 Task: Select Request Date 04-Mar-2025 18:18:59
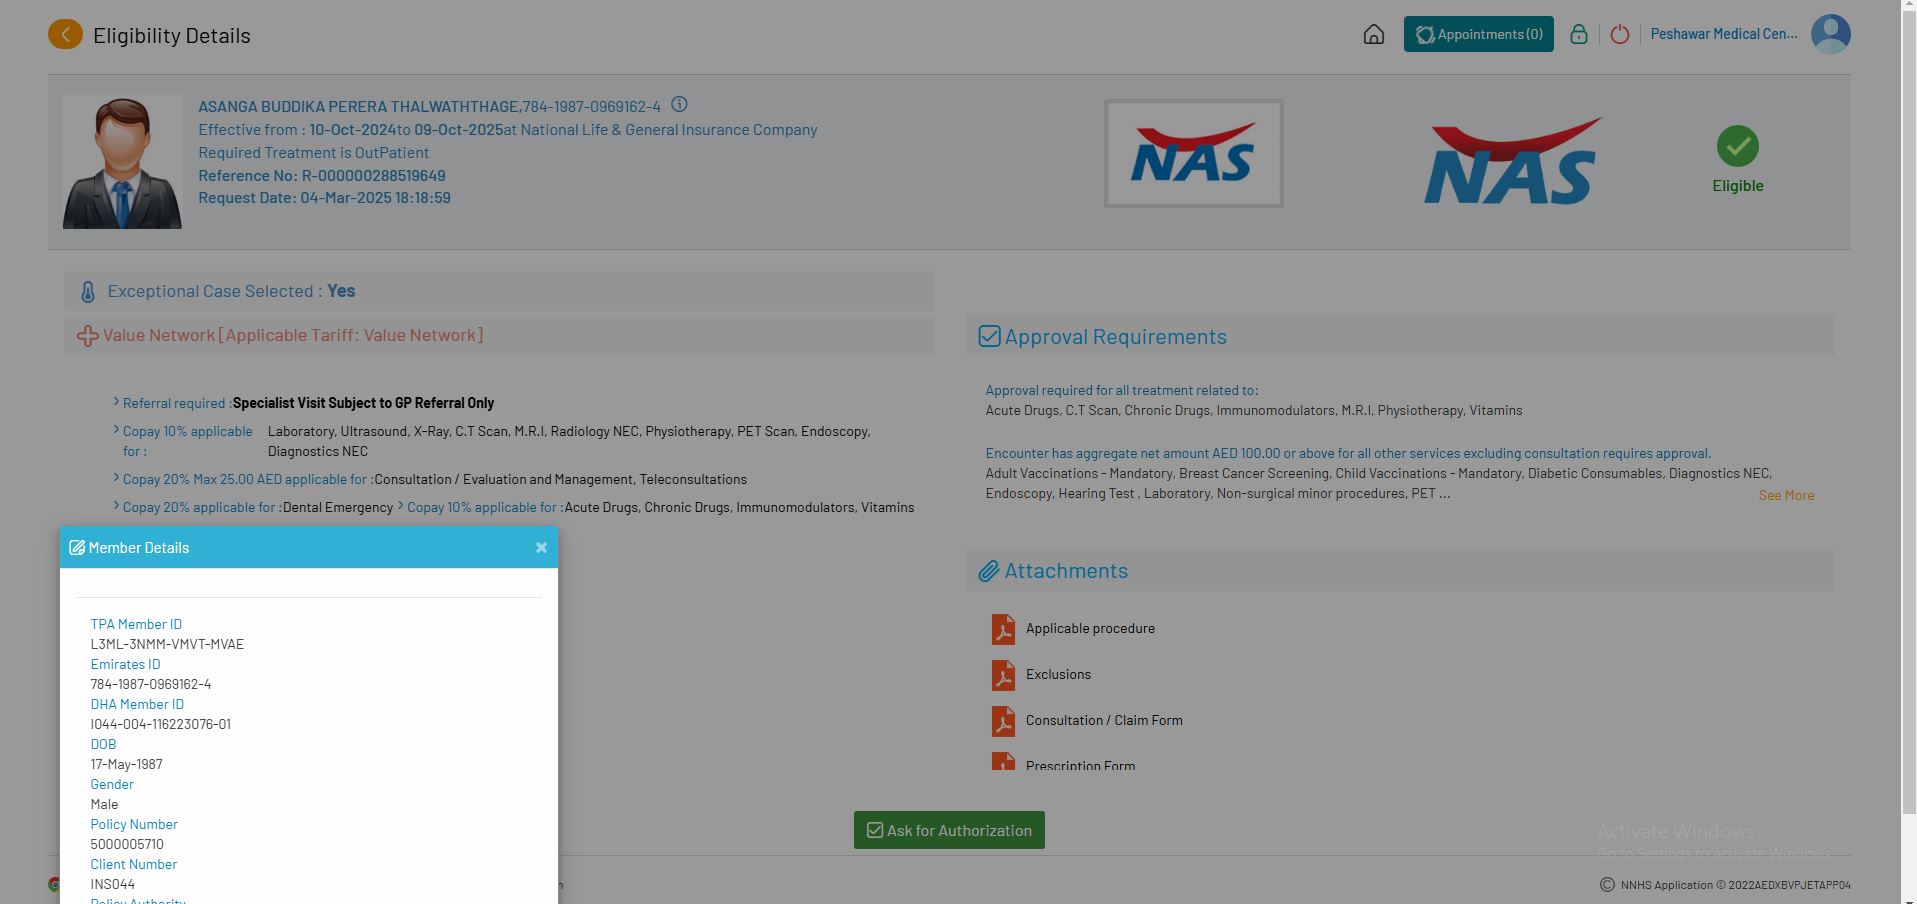(x=324, y=197)
